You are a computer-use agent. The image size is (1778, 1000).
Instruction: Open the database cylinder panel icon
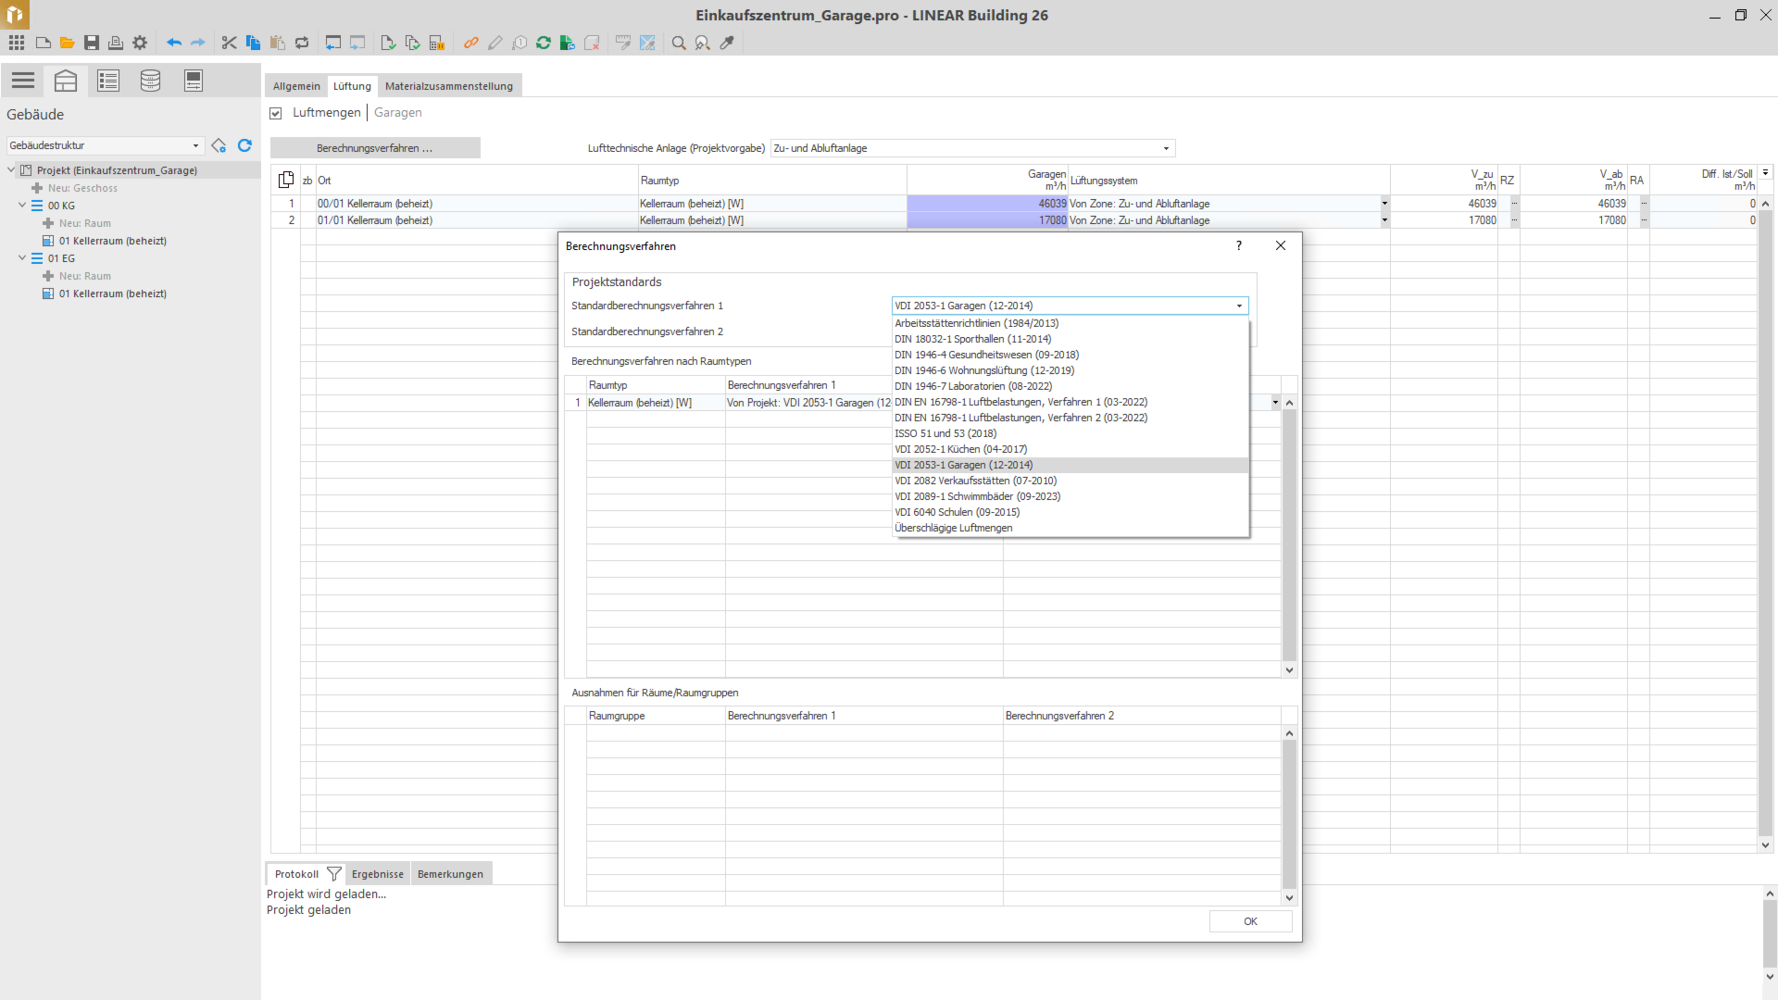pyautogui.click(x=150, y=81)
